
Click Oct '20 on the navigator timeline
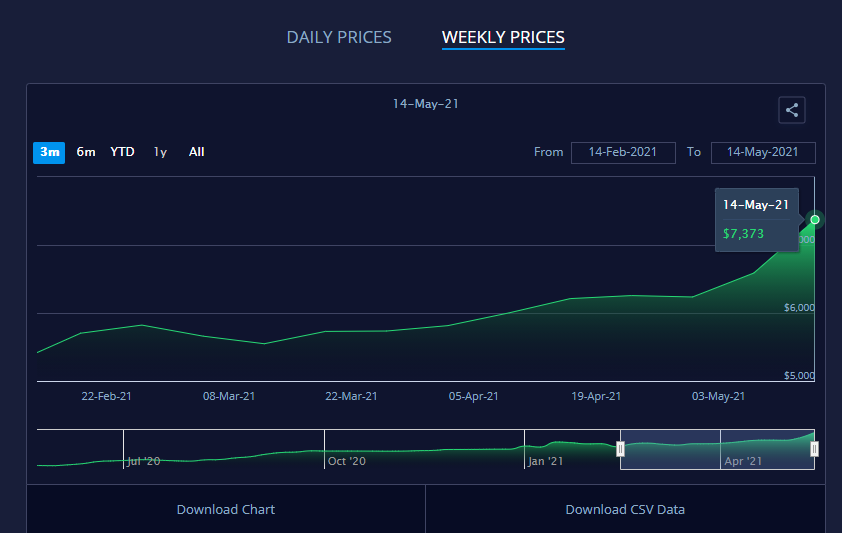(x=346, y=461)
